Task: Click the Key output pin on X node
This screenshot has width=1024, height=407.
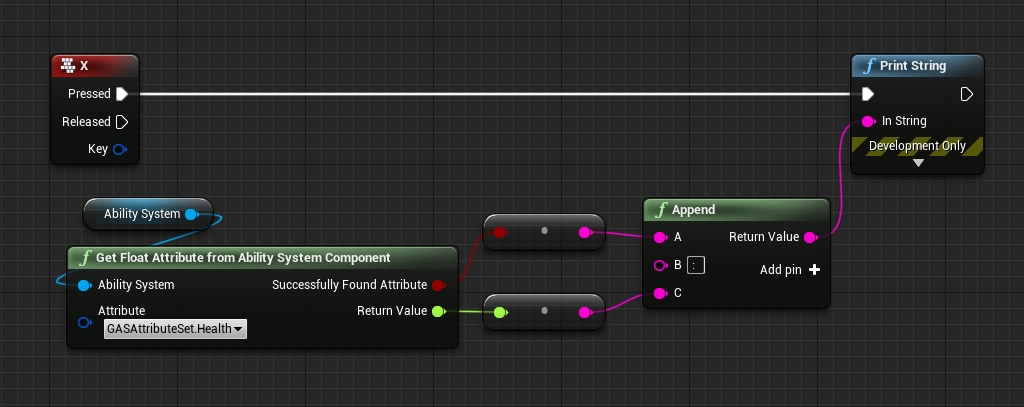Action: click(x=120, y=150)
